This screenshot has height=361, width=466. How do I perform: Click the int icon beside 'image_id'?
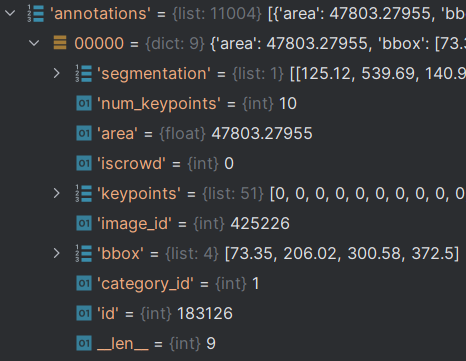pos(84,223)
